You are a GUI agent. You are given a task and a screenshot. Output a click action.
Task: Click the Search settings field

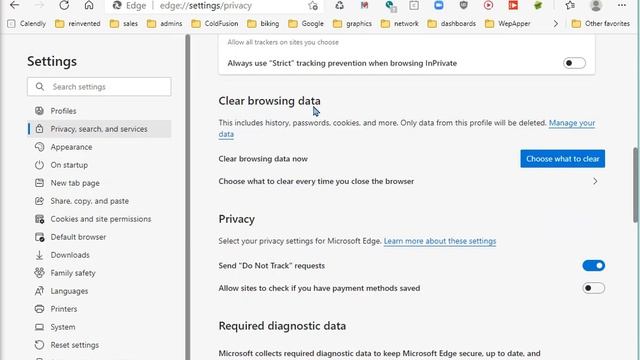click(x=99, y=87)
